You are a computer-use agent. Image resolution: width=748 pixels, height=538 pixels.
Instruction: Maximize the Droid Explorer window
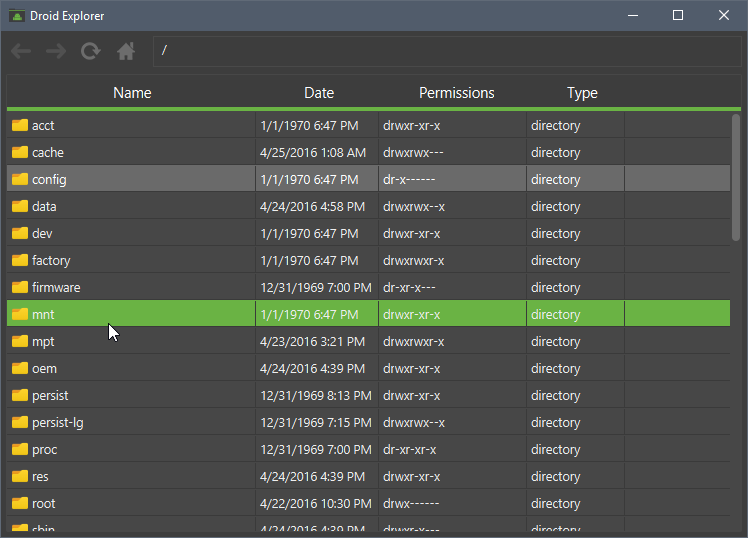click(678, 15)
